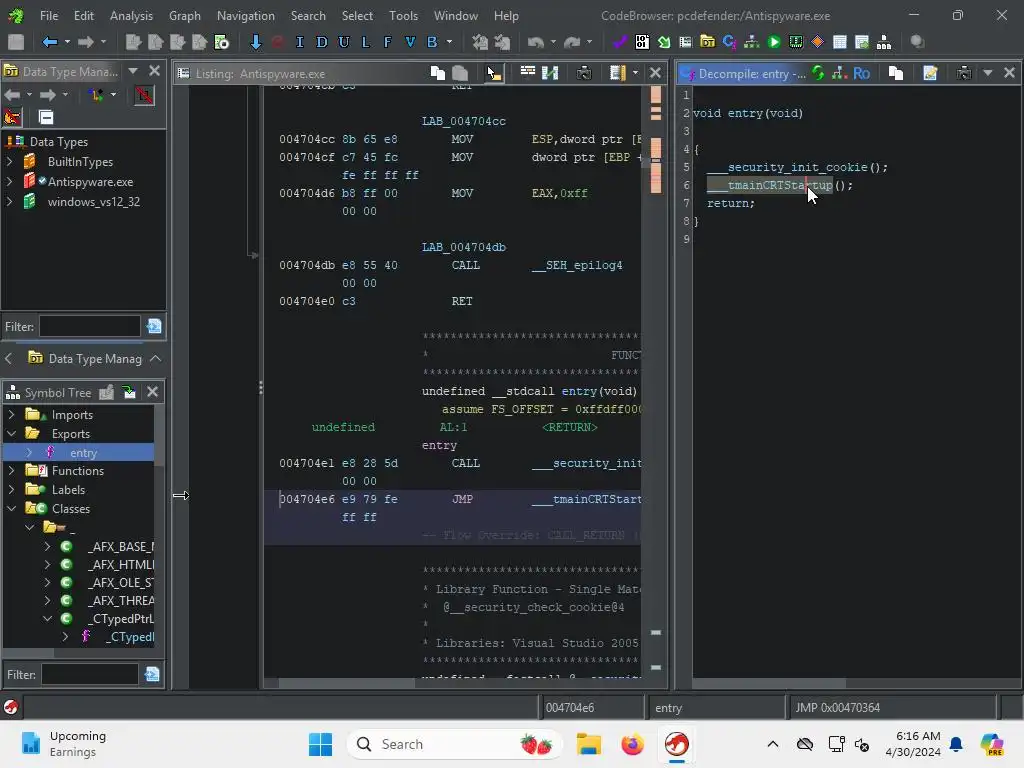
Task: Open the Data Type Manager toolbar icon
Action: click(x=707, y=42)
